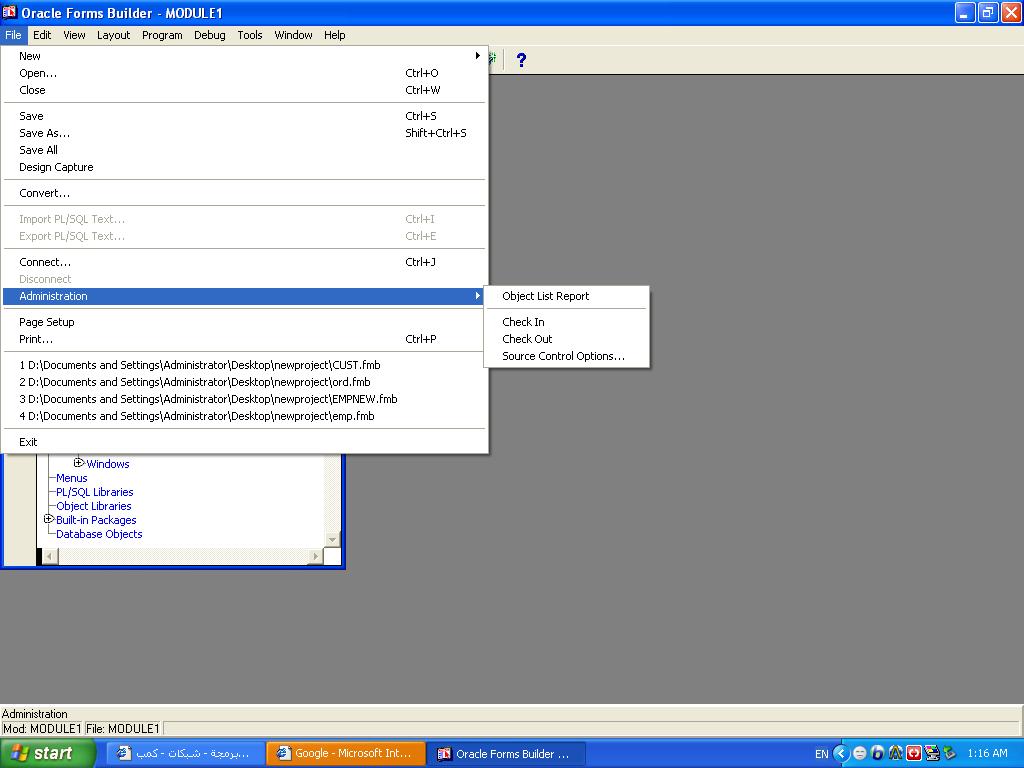Open recent file CUST.fmb
1024x768 pixels.
[245, 365]
